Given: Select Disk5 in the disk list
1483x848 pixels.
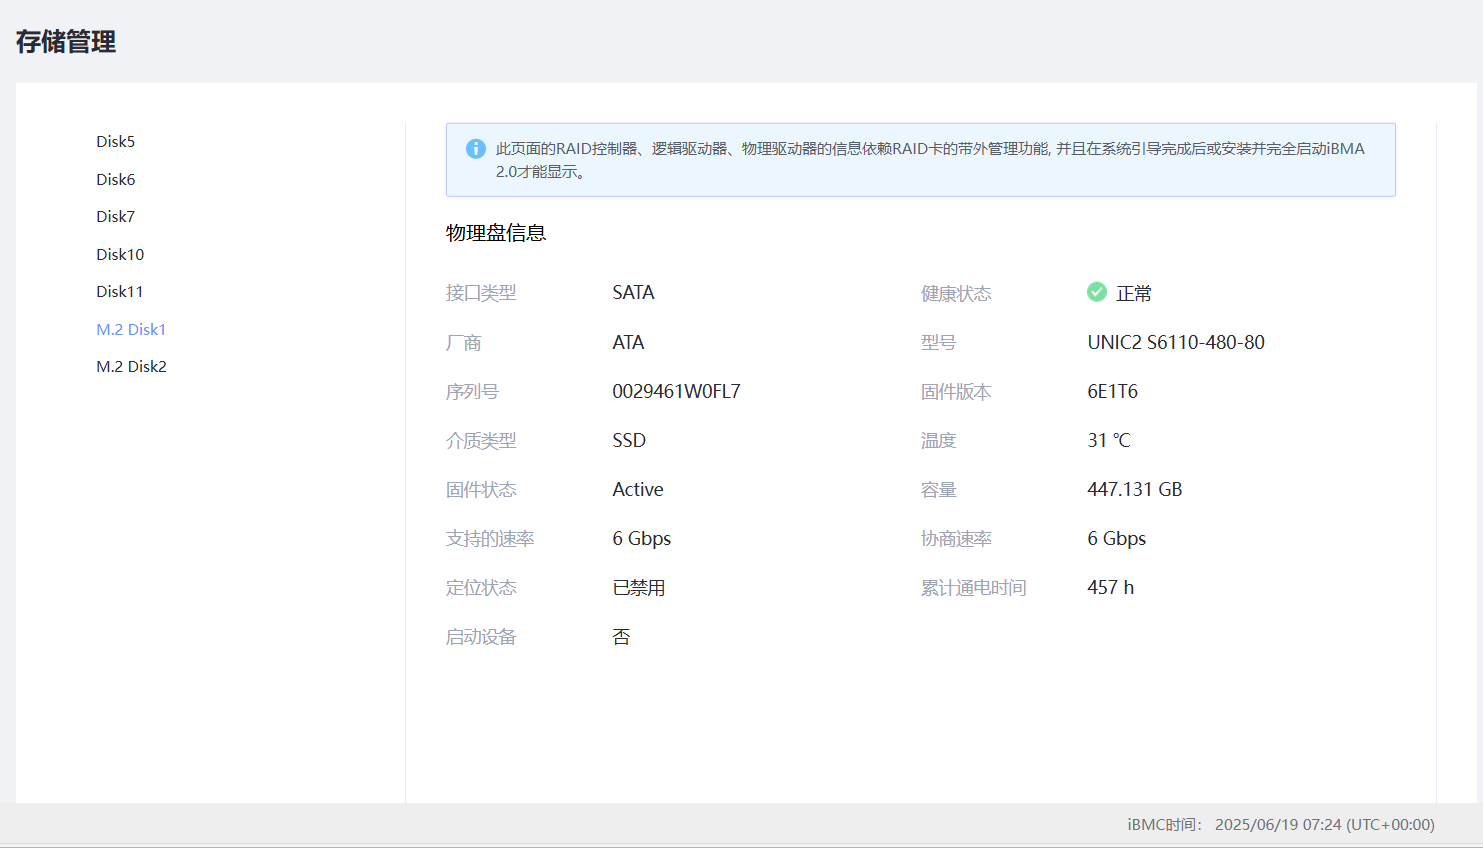Looking at the screenshot, I should 115,142.
